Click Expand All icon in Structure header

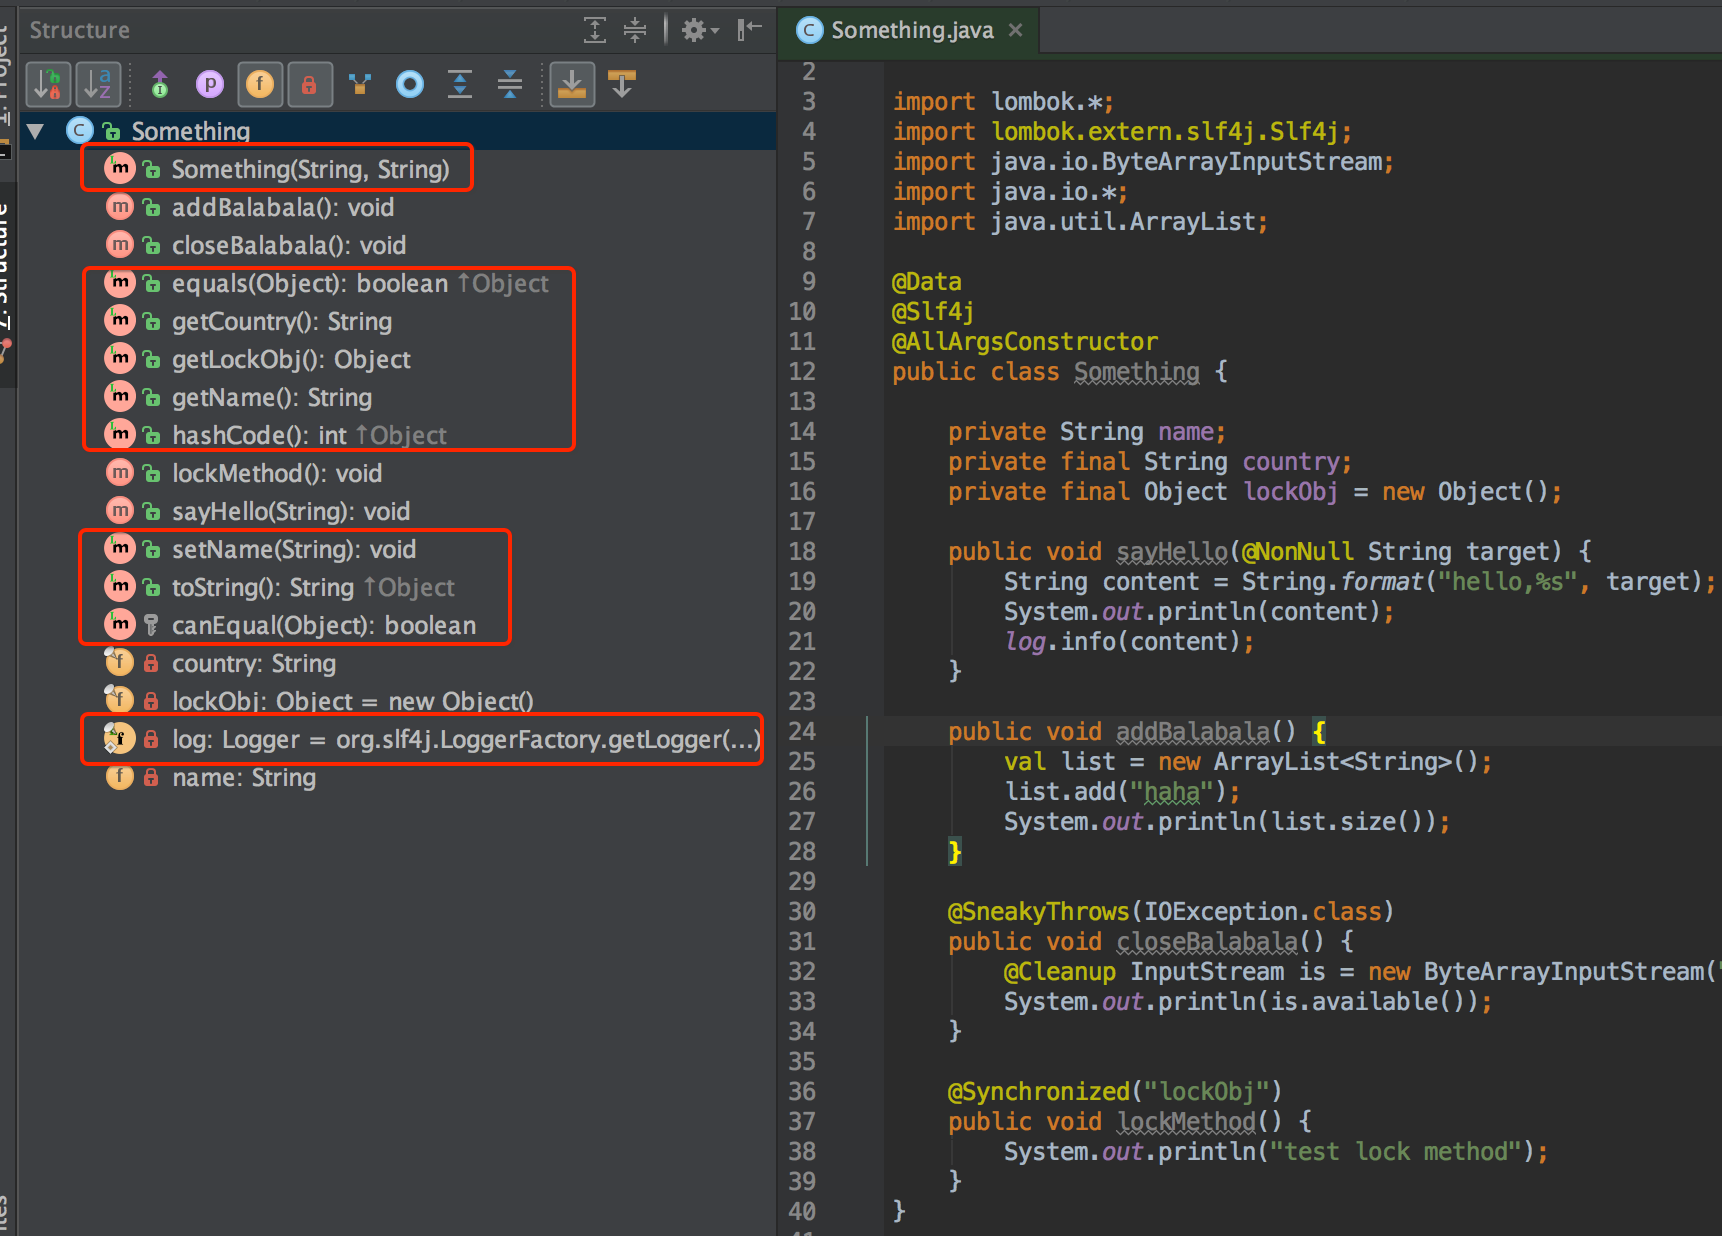pyautogui.click(x=595, y=30)
